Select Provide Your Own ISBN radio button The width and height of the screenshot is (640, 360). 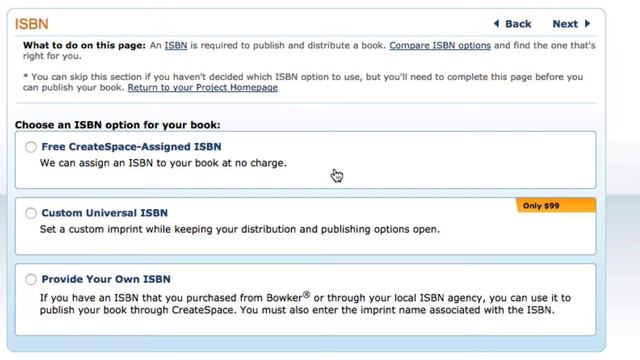click(31, 279)
